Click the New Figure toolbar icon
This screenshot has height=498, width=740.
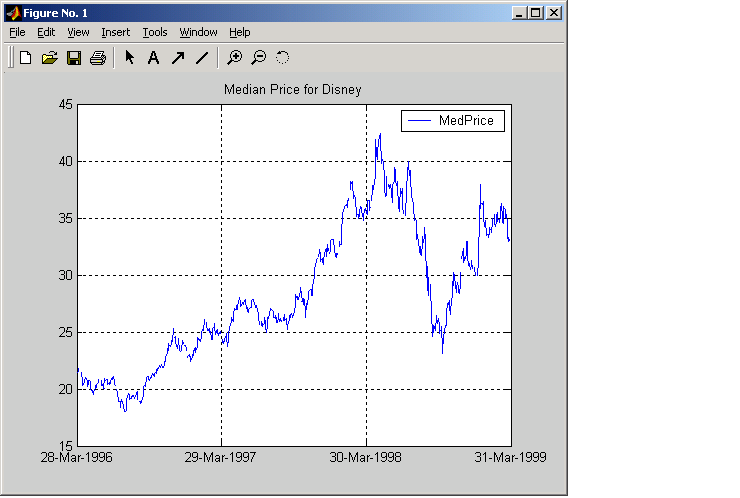click(x=26, y=58)
